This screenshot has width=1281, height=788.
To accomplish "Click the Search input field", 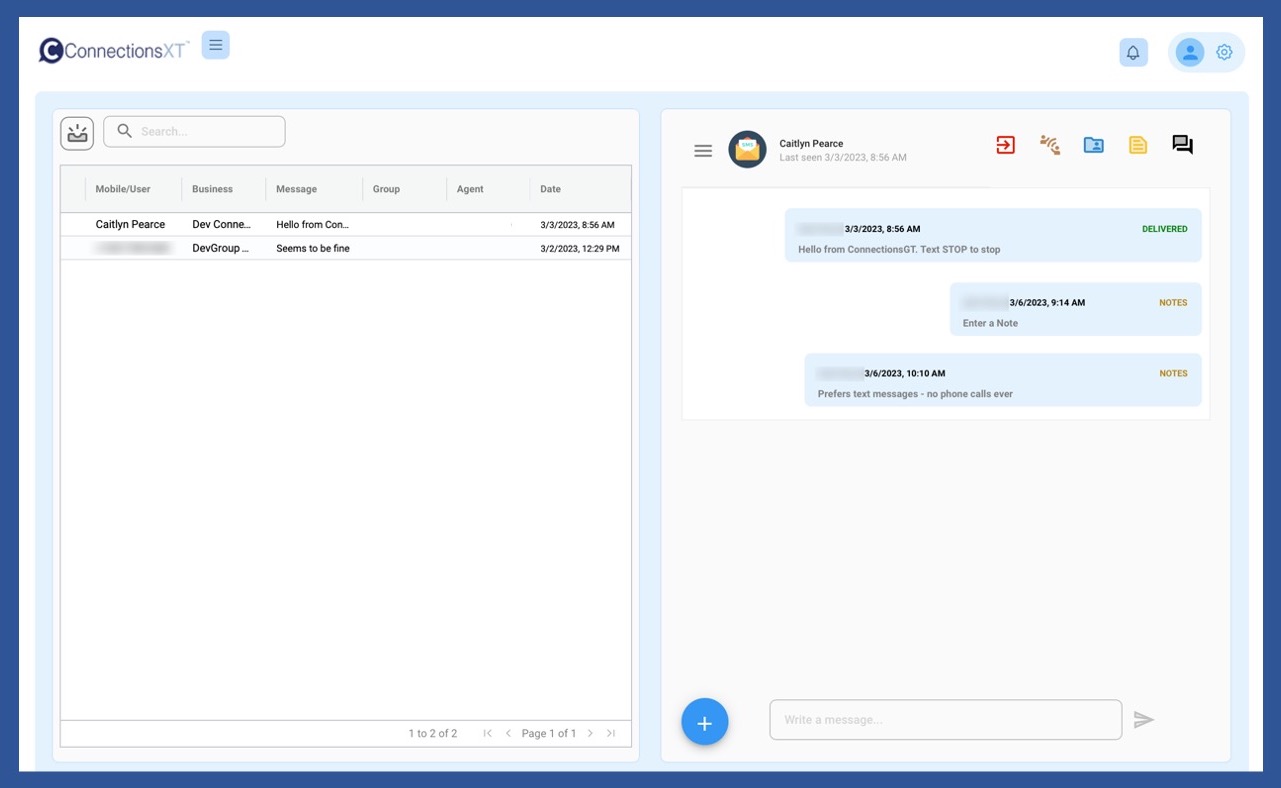I will (x=207, y=132).
